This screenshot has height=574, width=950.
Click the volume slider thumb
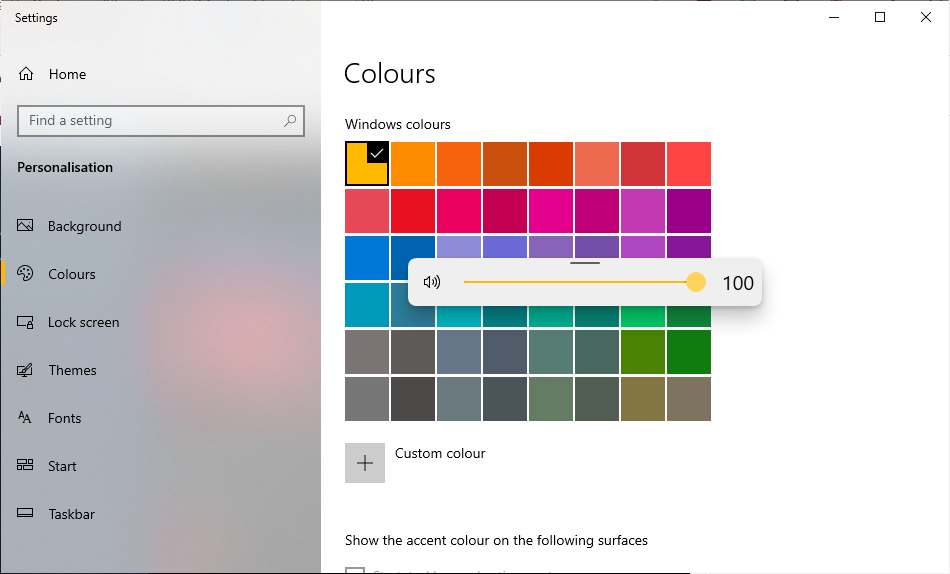tap(696, 282)
